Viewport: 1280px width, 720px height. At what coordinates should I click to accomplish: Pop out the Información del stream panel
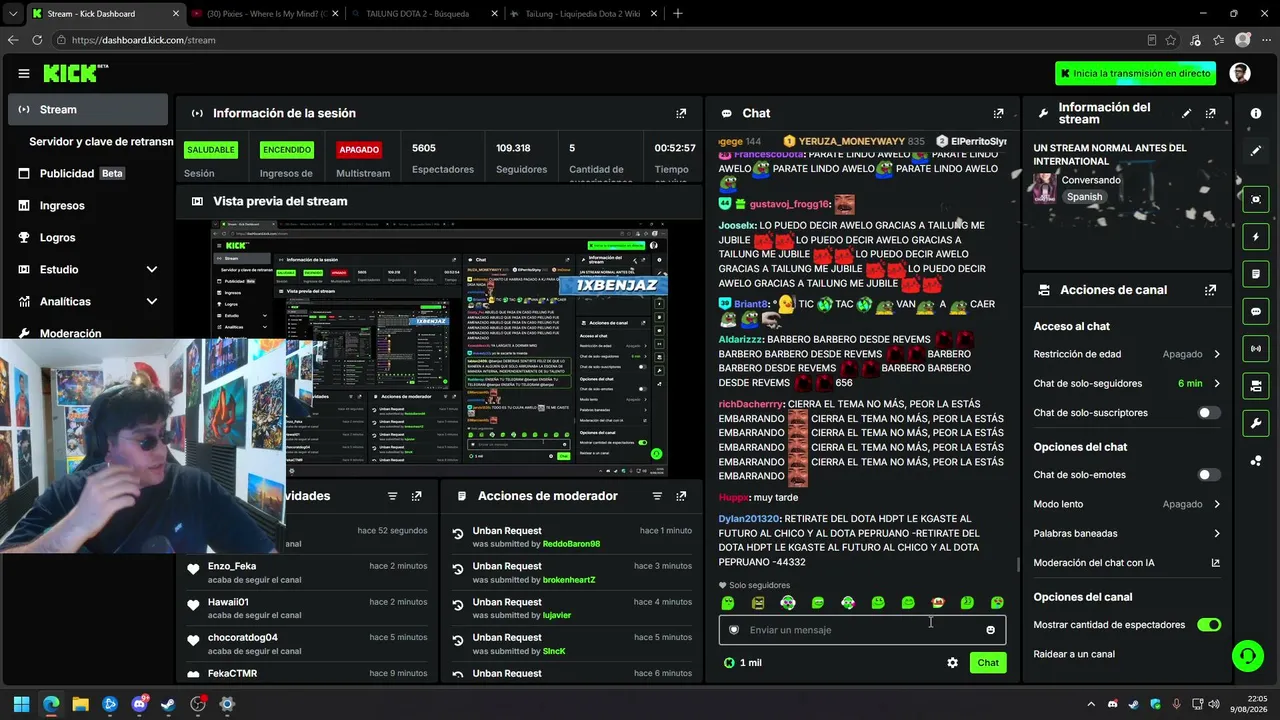pyautogui.click(x=1211, y=114)
